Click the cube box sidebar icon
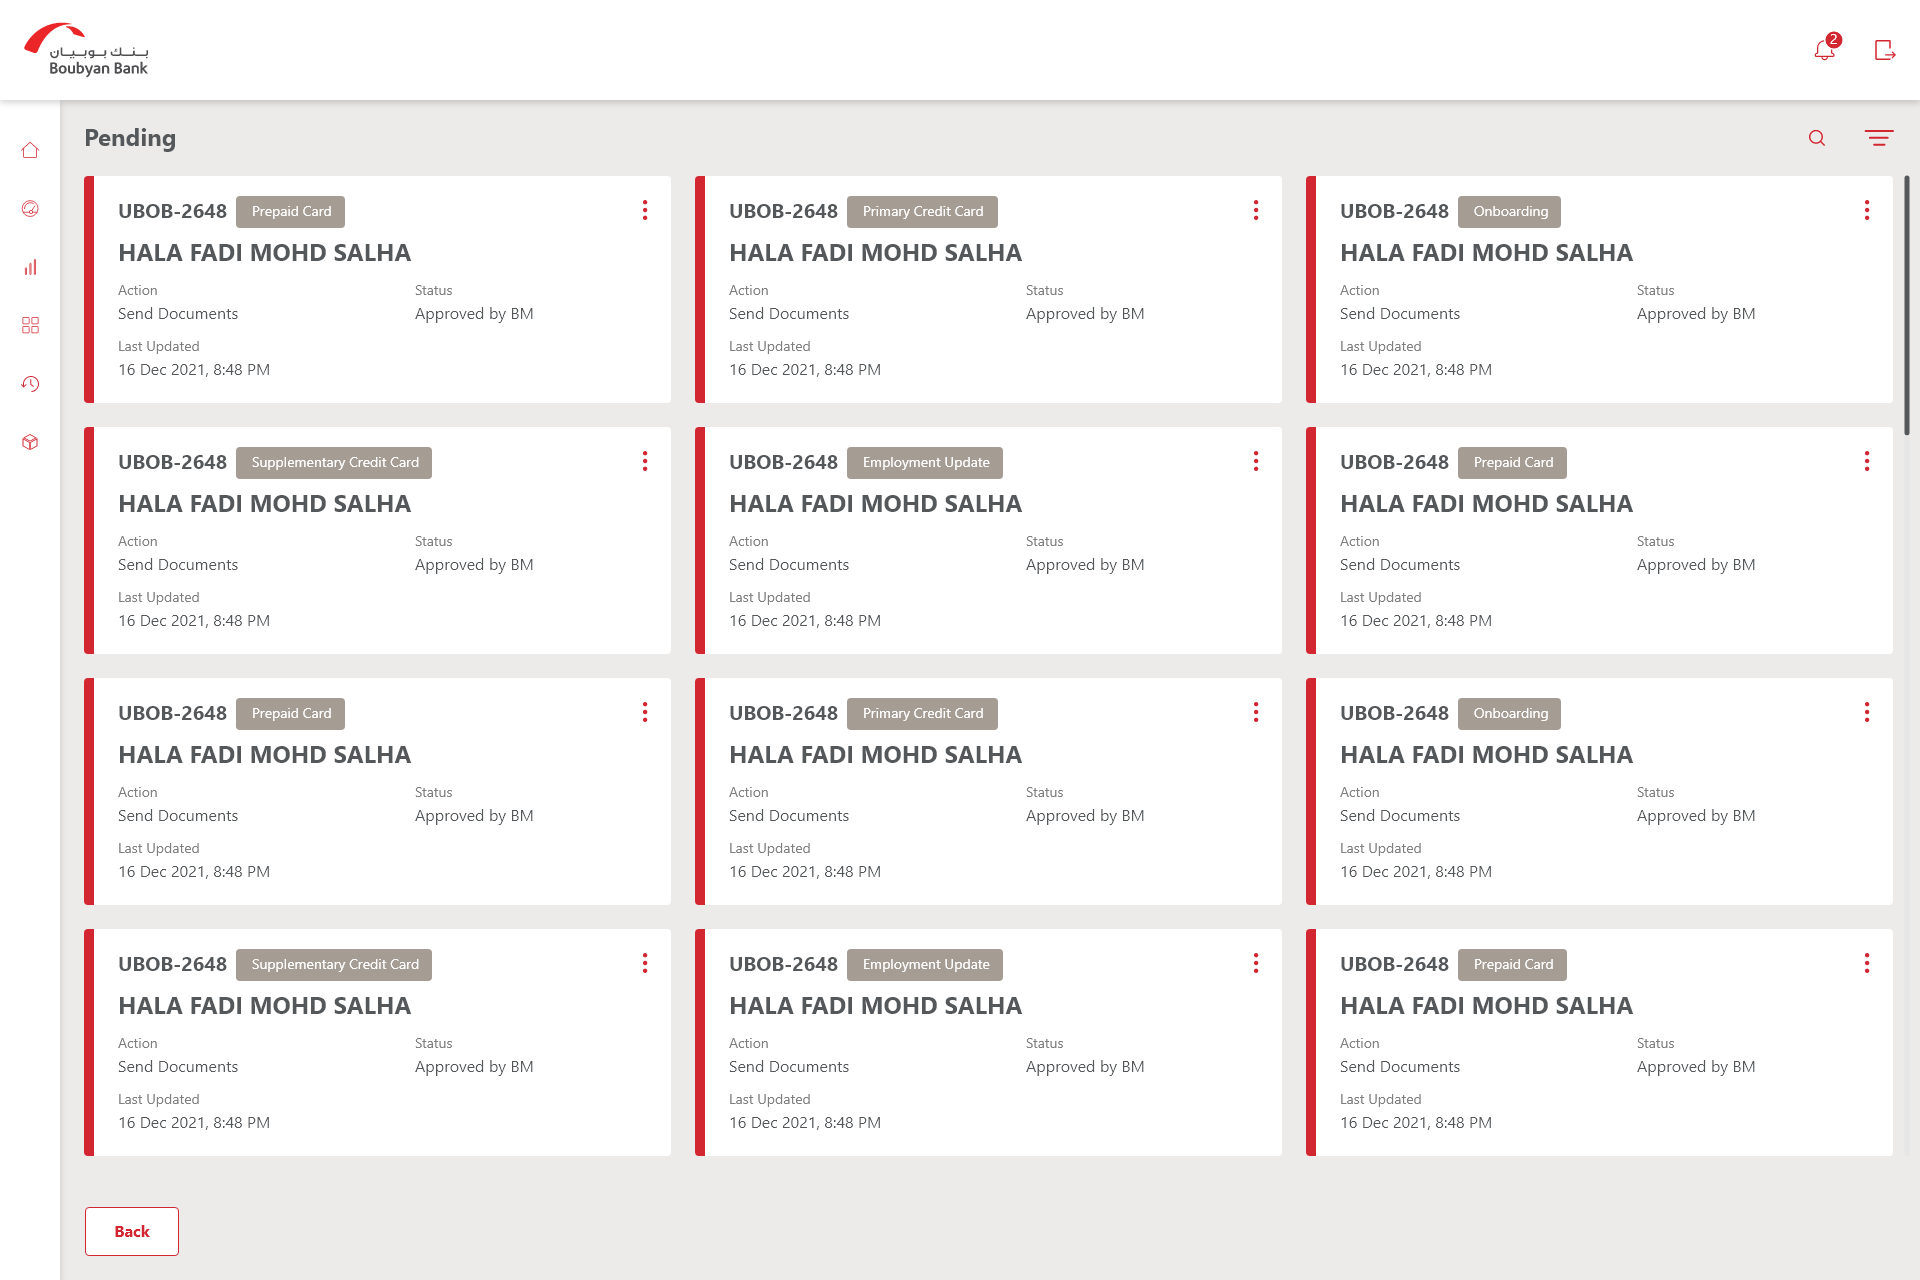The image size is (1920, 1280). [30, 442]
